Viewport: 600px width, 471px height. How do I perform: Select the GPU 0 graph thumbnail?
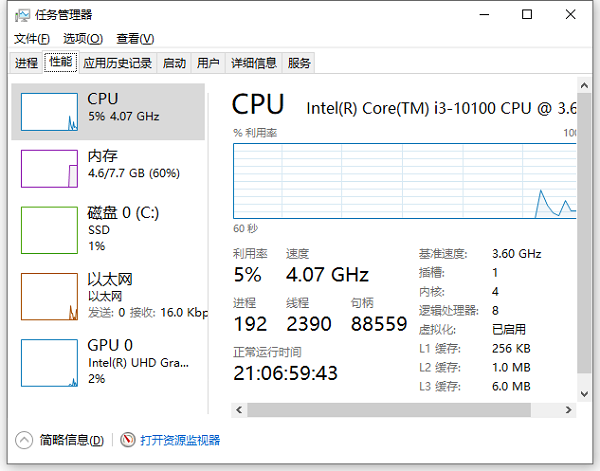pos(49,360)
